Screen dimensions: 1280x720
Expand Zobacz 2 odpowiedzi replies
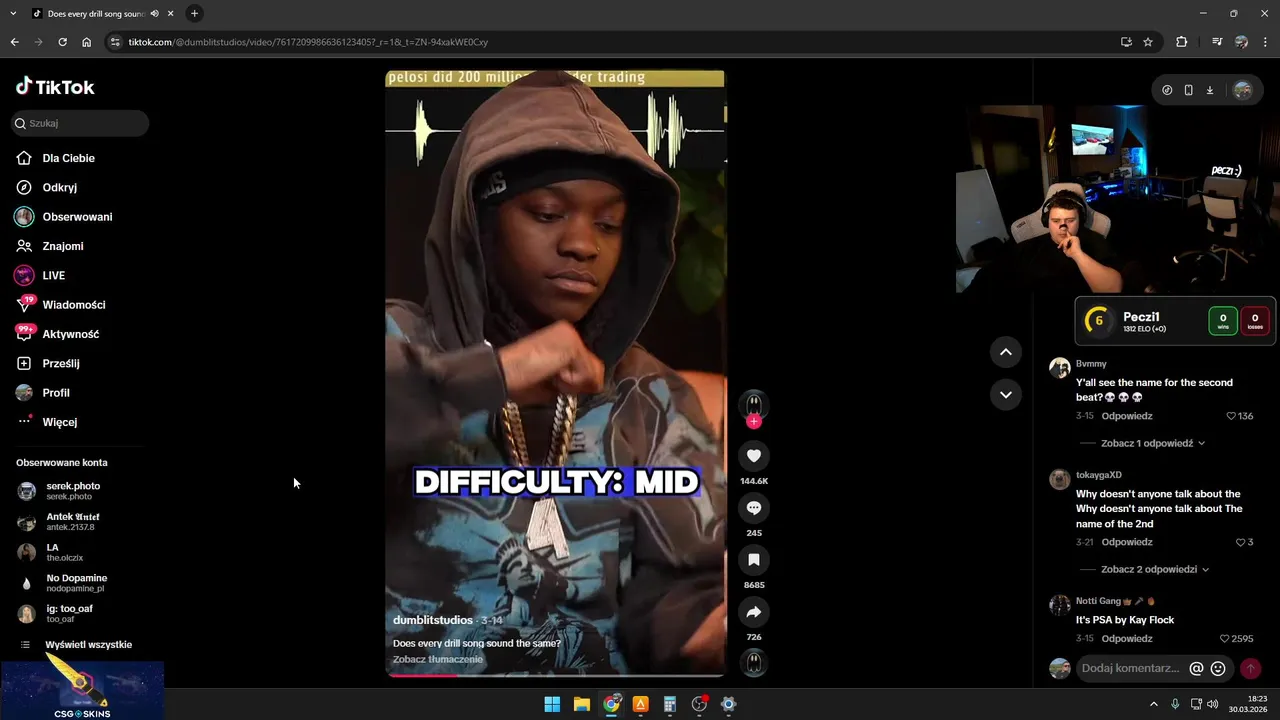point(1155,569)
